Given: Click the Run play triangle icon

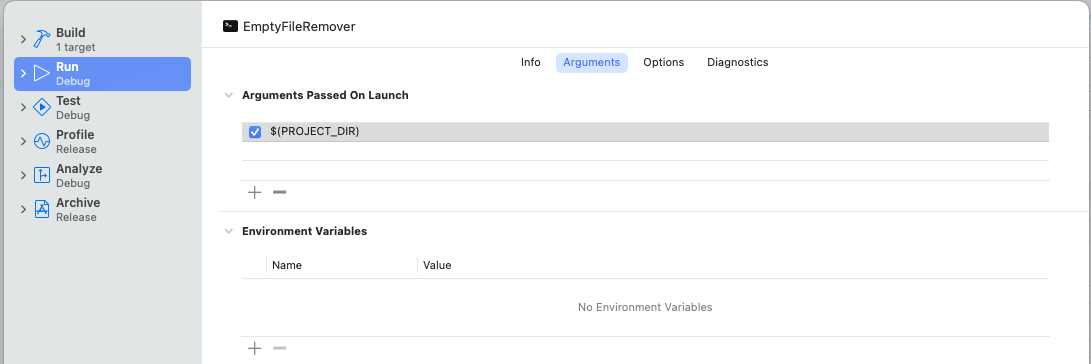Looking at the screenshot, I should click(42, 73).
